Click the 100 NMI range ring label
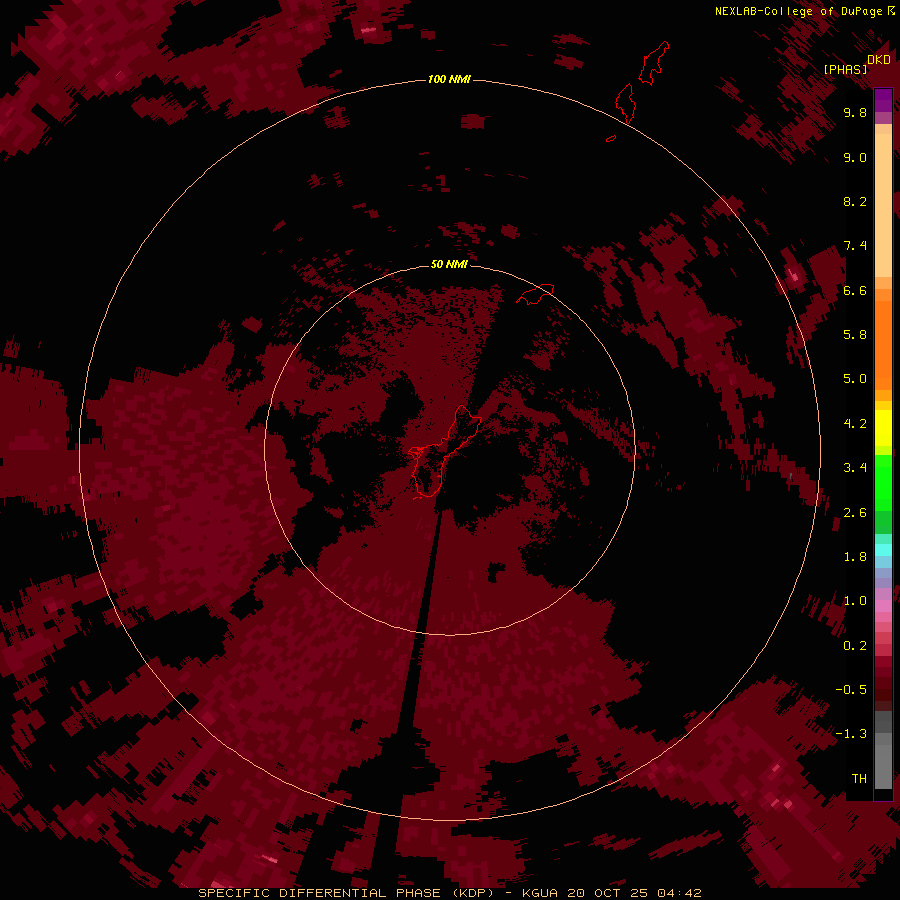The width and height of the screenshot is (900, 900). tap(449, 79)
